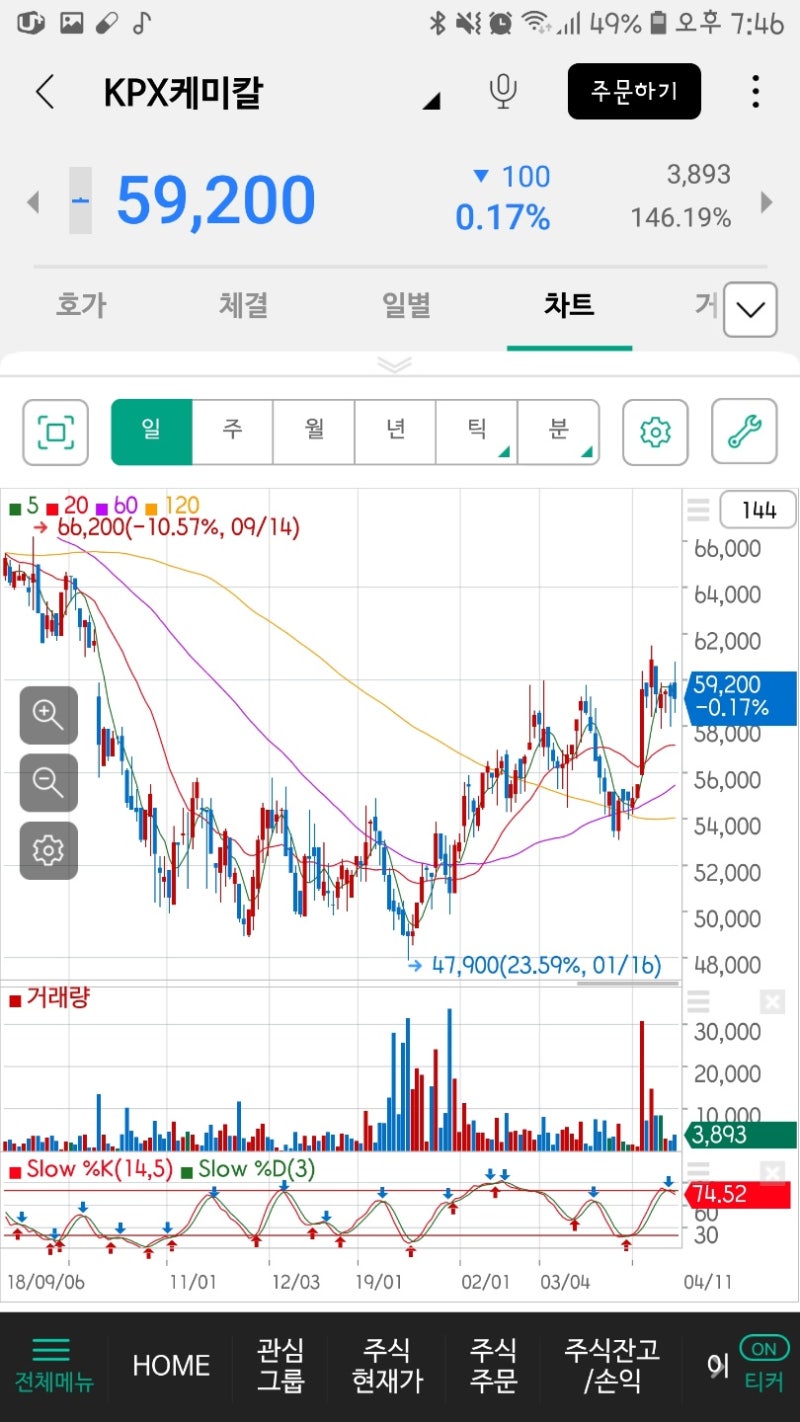Switch to the 차트 tab
This screenshot has width=800, height=1422.
[x=569, y=305]
